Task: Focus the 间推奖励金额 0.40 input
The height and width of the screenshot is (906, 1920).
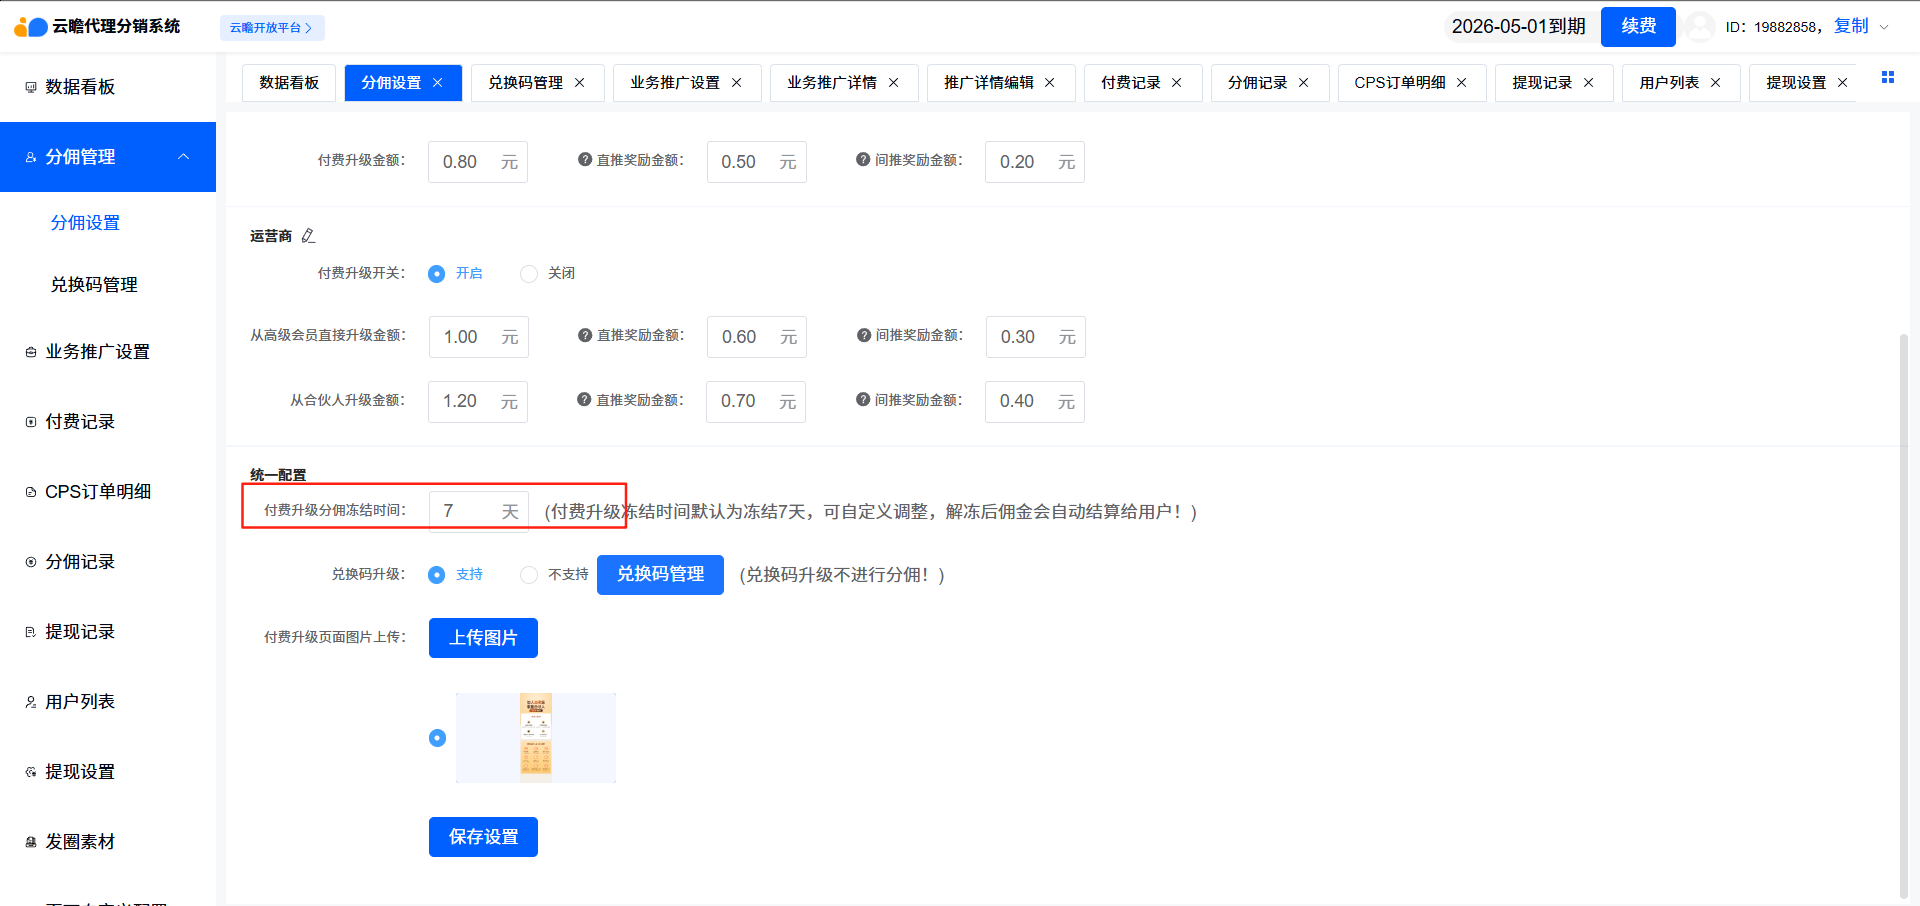Action: click(x=1035, y=401)
